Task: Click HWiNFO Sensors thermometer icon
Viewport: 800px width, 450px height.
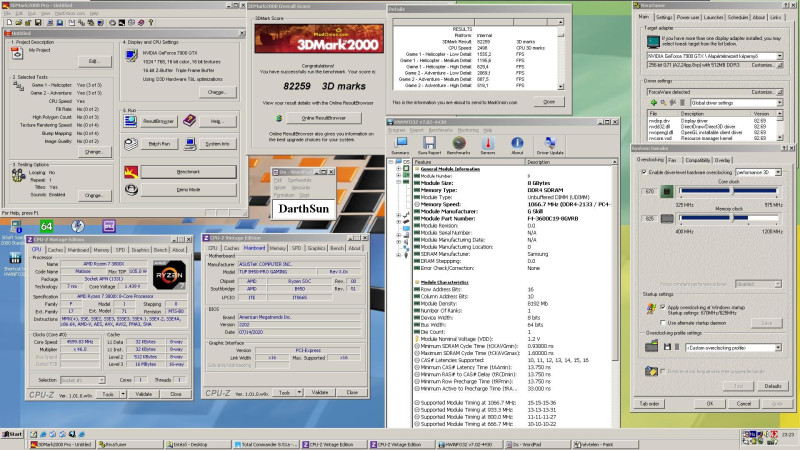Action: (x=488, y=145)
